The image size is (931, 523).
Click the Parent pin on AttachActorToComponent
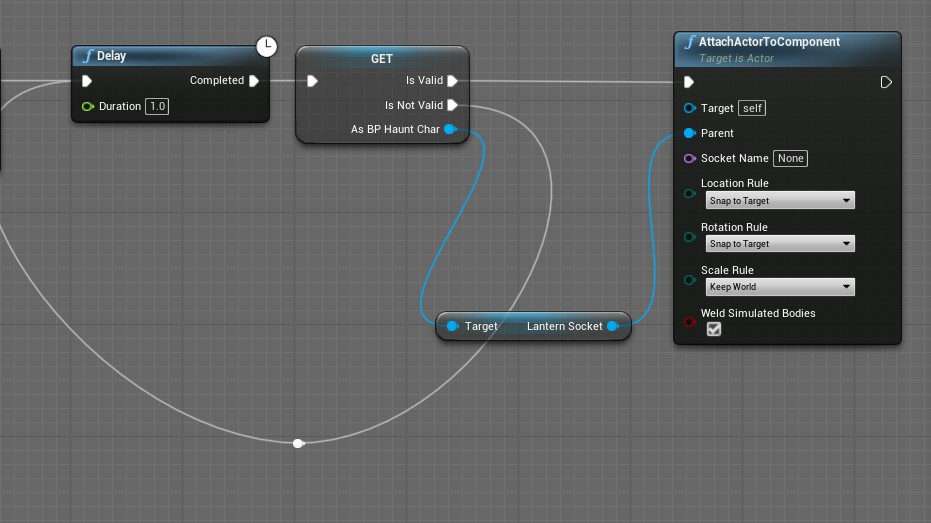pos(689,133)
